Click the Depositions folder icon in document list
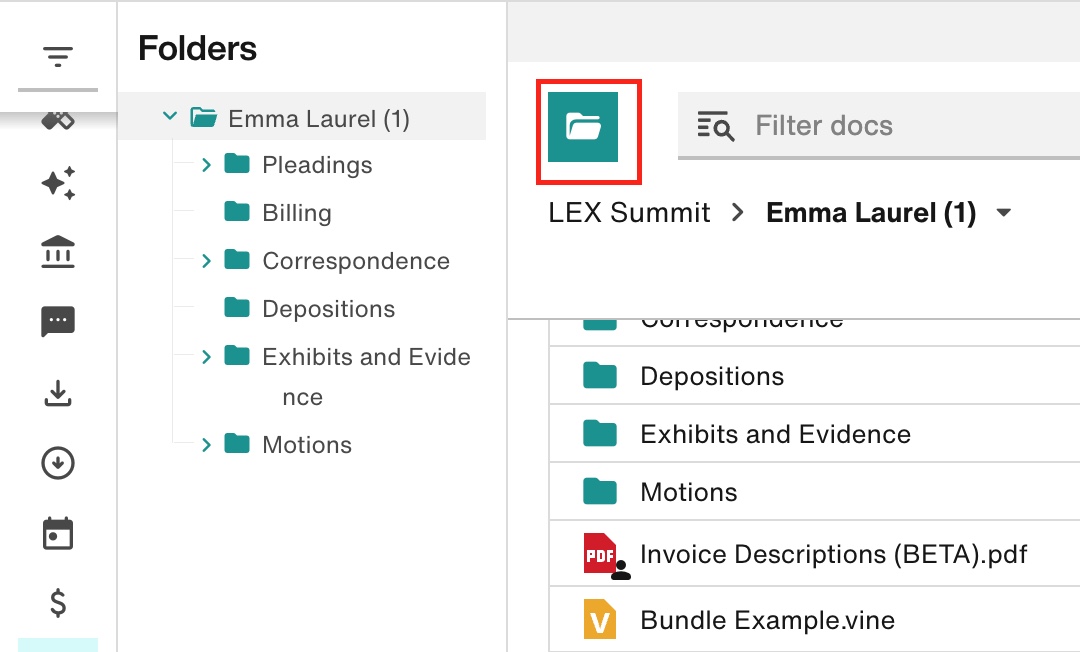The image size is (1080, 652). coord(599,375)
